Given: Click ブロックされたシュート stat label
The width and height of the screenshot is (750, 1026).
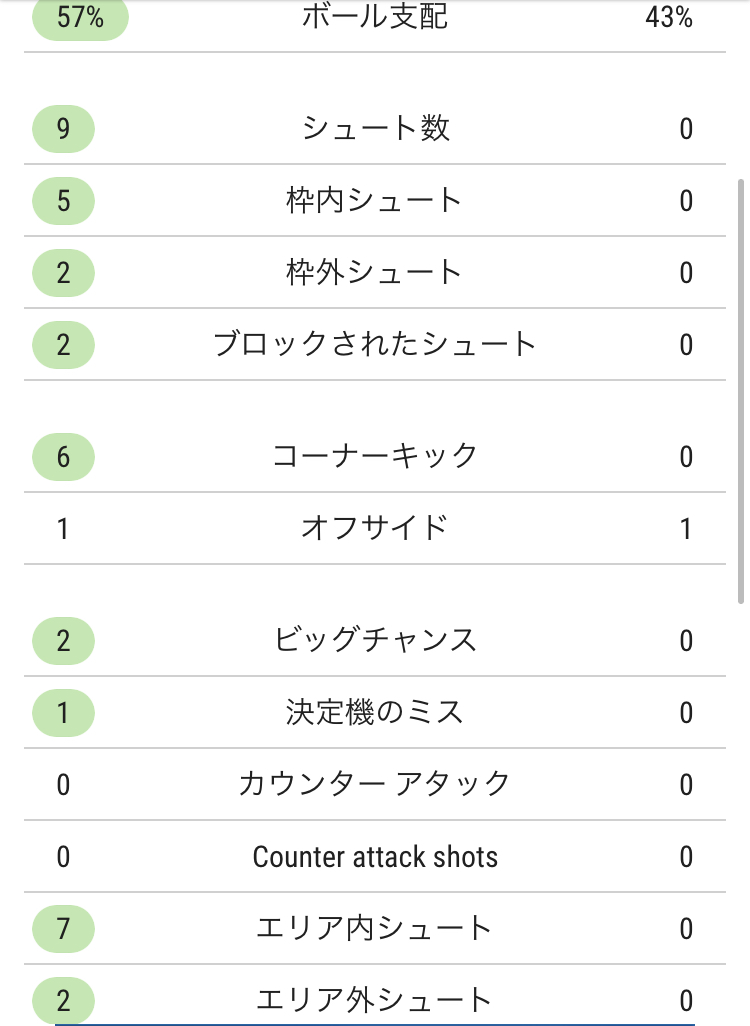Looking at the screenshot, I should [x=375, y=344].
